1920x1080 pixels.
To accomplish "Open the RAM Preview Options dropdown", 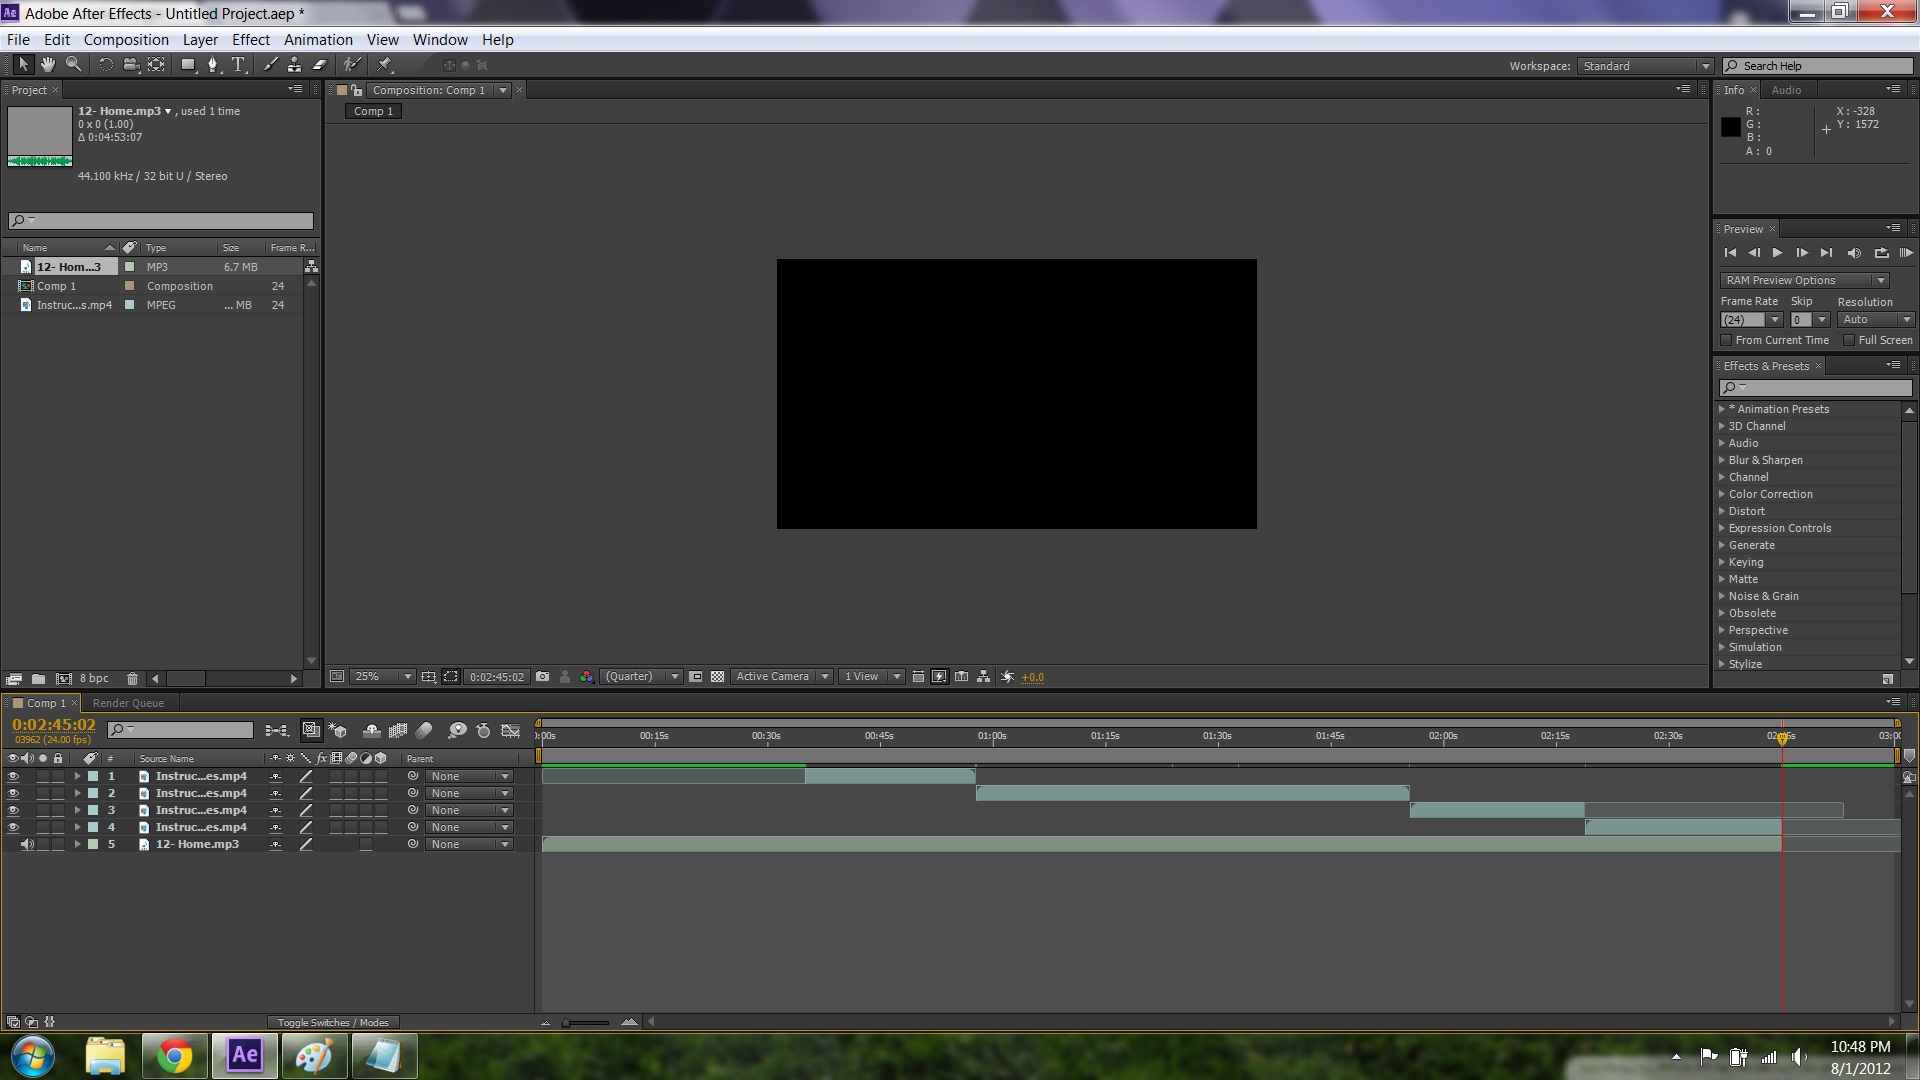I will coord(1804,280).
